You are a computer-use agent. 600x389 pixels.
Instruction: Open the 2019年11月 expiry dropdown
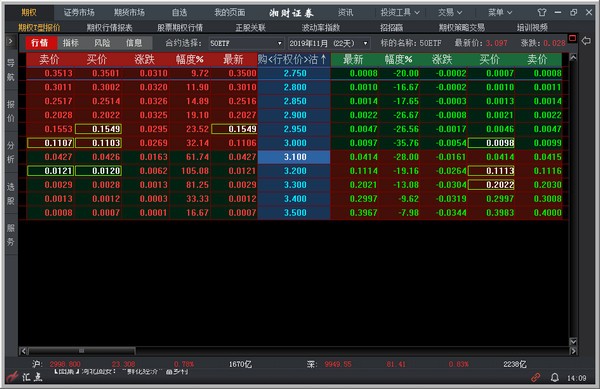coord(329,43)
